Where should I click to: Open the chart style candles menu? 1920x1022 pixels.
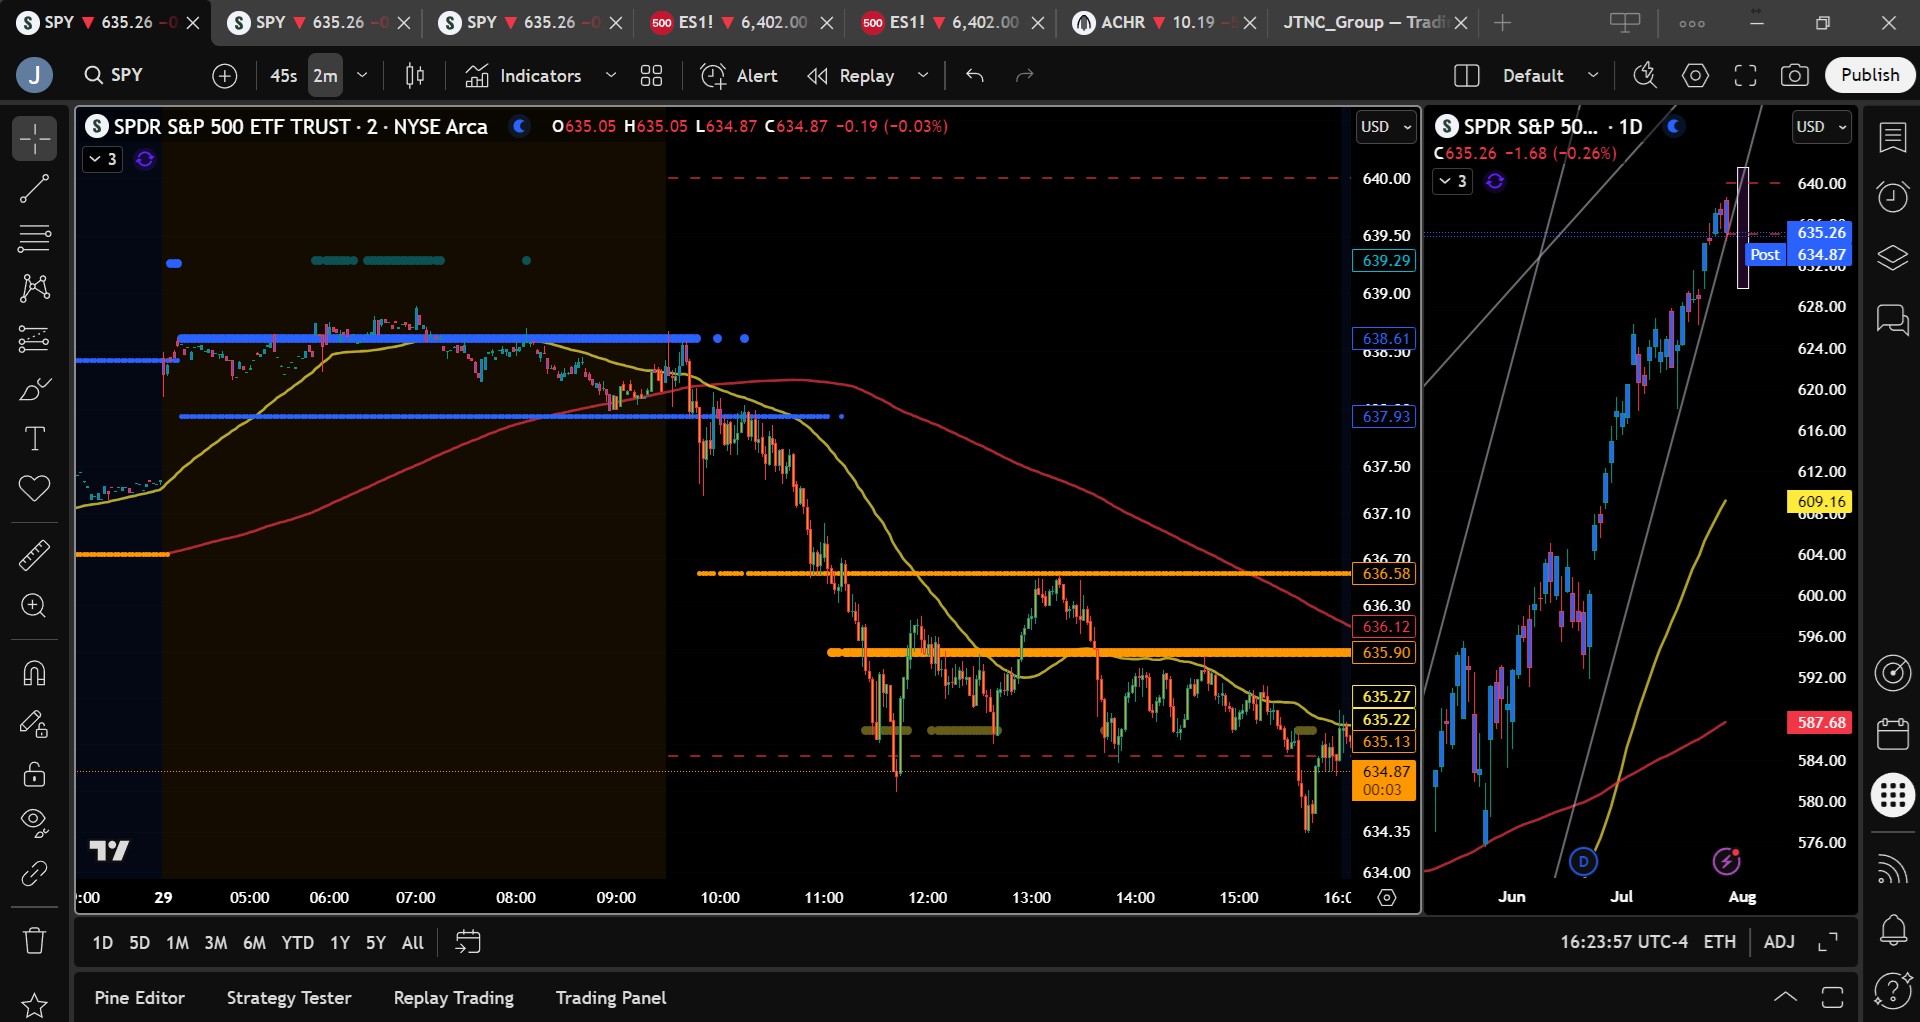(x=415, y=75)
